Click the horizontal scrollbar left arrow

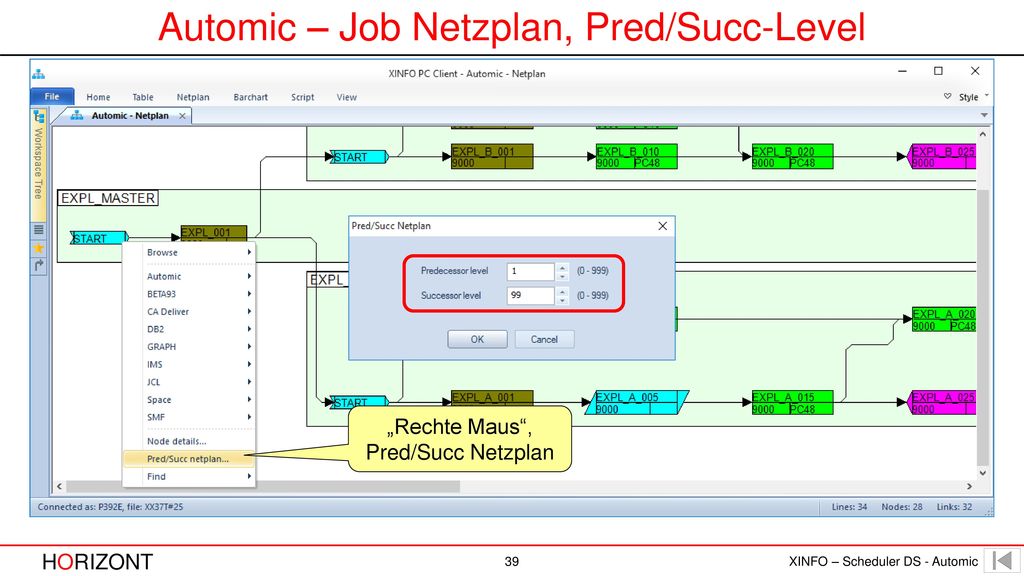(x=59, y=487)
